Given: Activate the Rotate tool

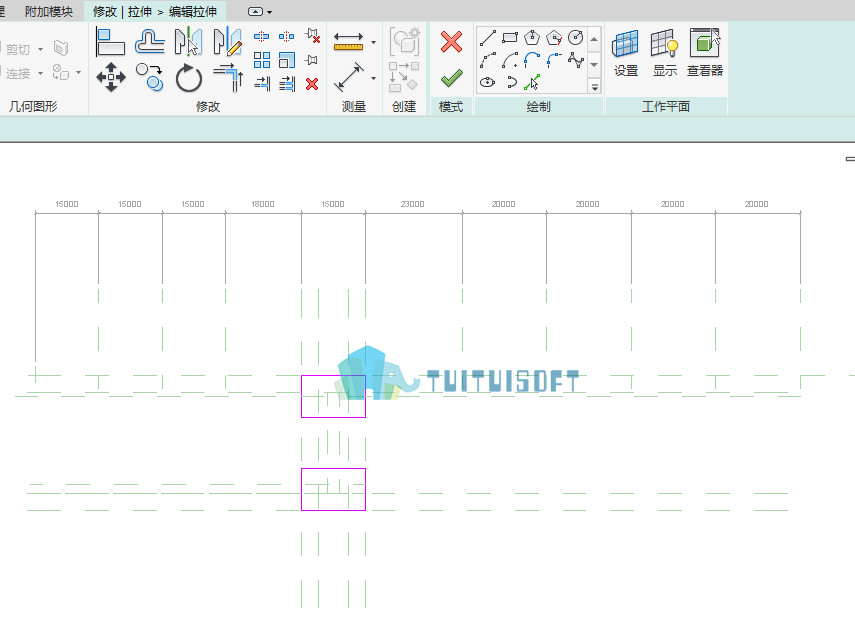Looking at the screenshot, I should [x=189, y=78].
